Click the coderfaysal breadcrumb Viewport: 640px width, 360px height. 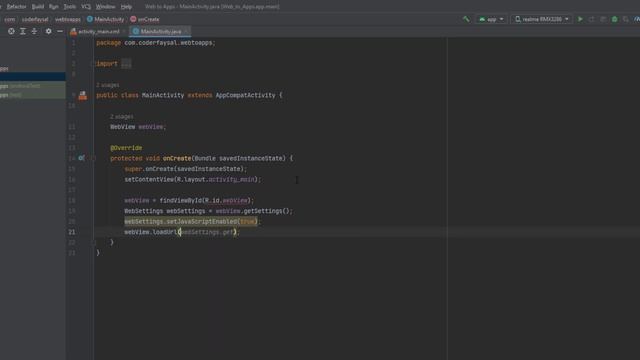point(35,19)
